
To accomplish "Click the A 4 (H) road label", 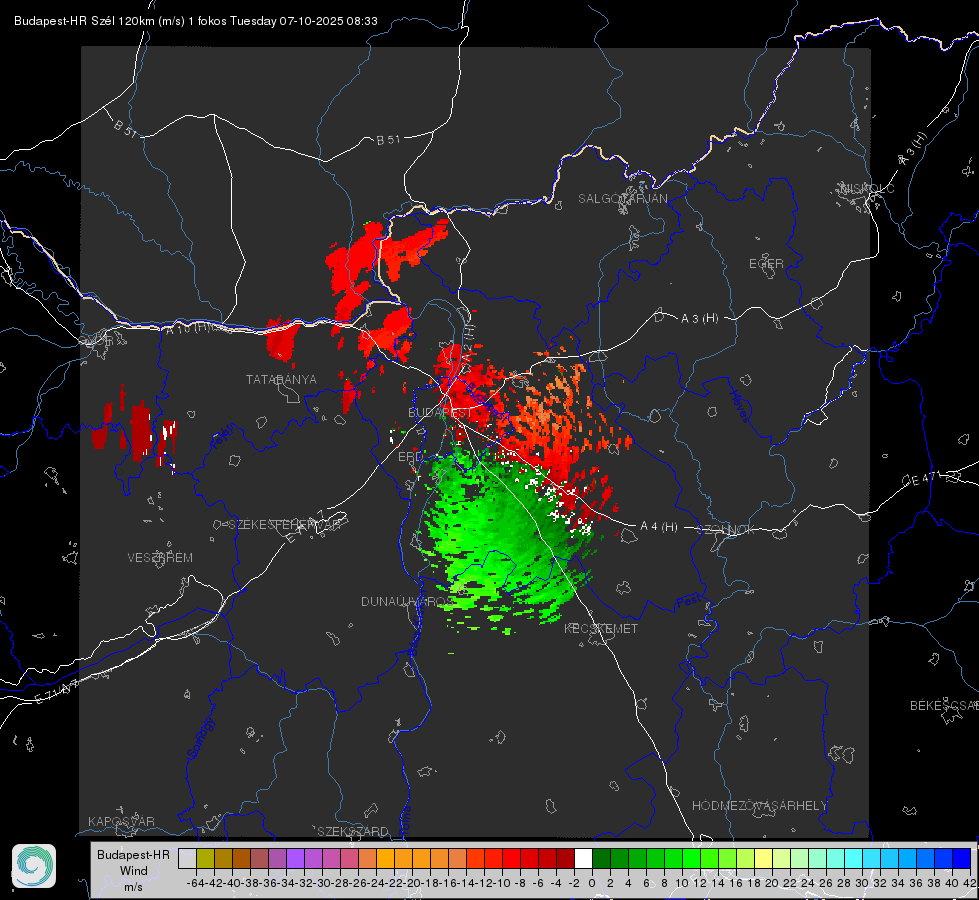I will (x=659, y=527).
